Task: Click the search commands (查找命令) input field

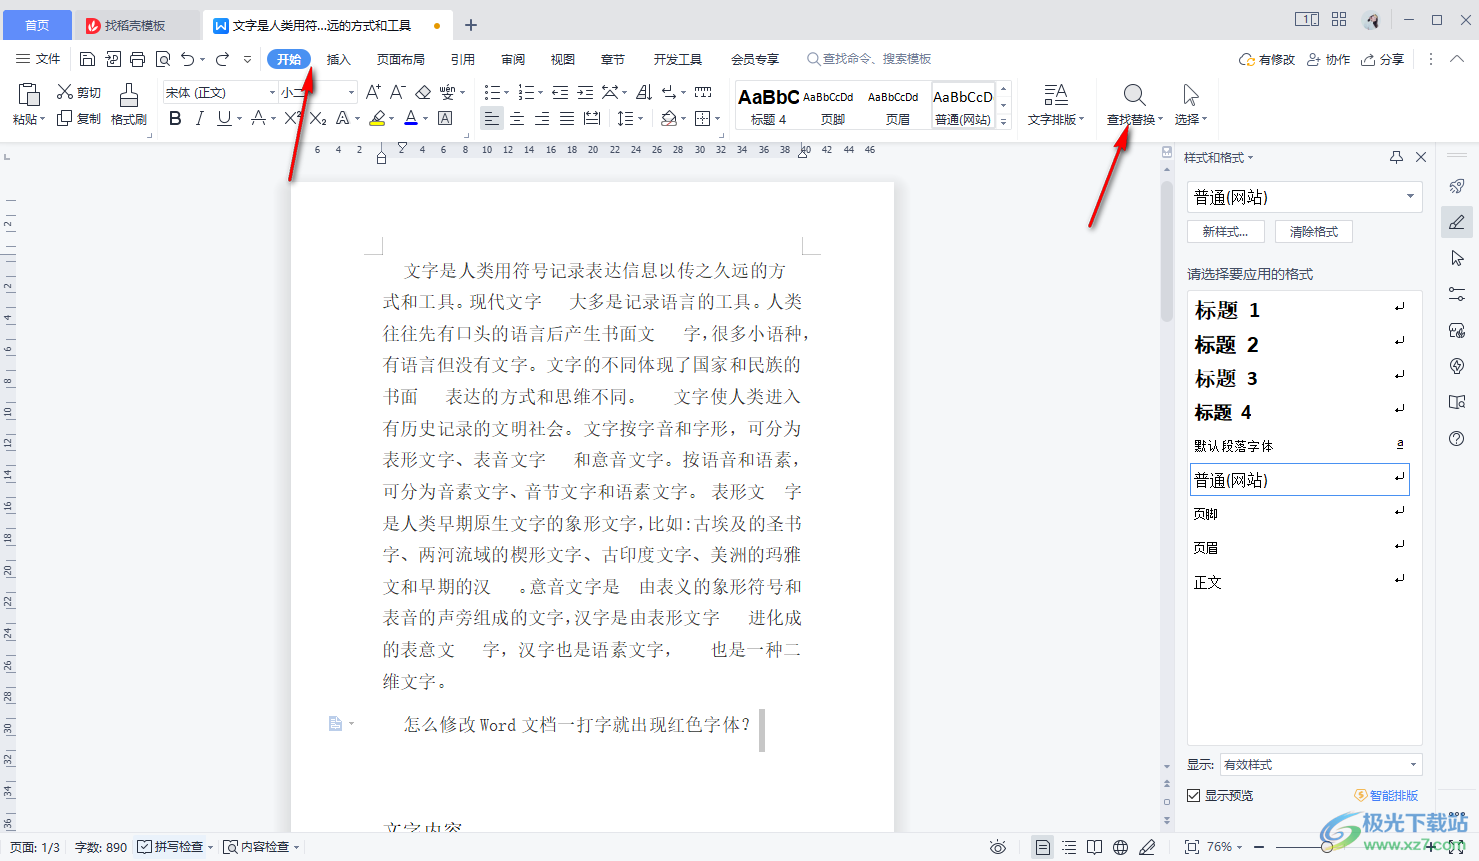Action: tap(870, 59)
